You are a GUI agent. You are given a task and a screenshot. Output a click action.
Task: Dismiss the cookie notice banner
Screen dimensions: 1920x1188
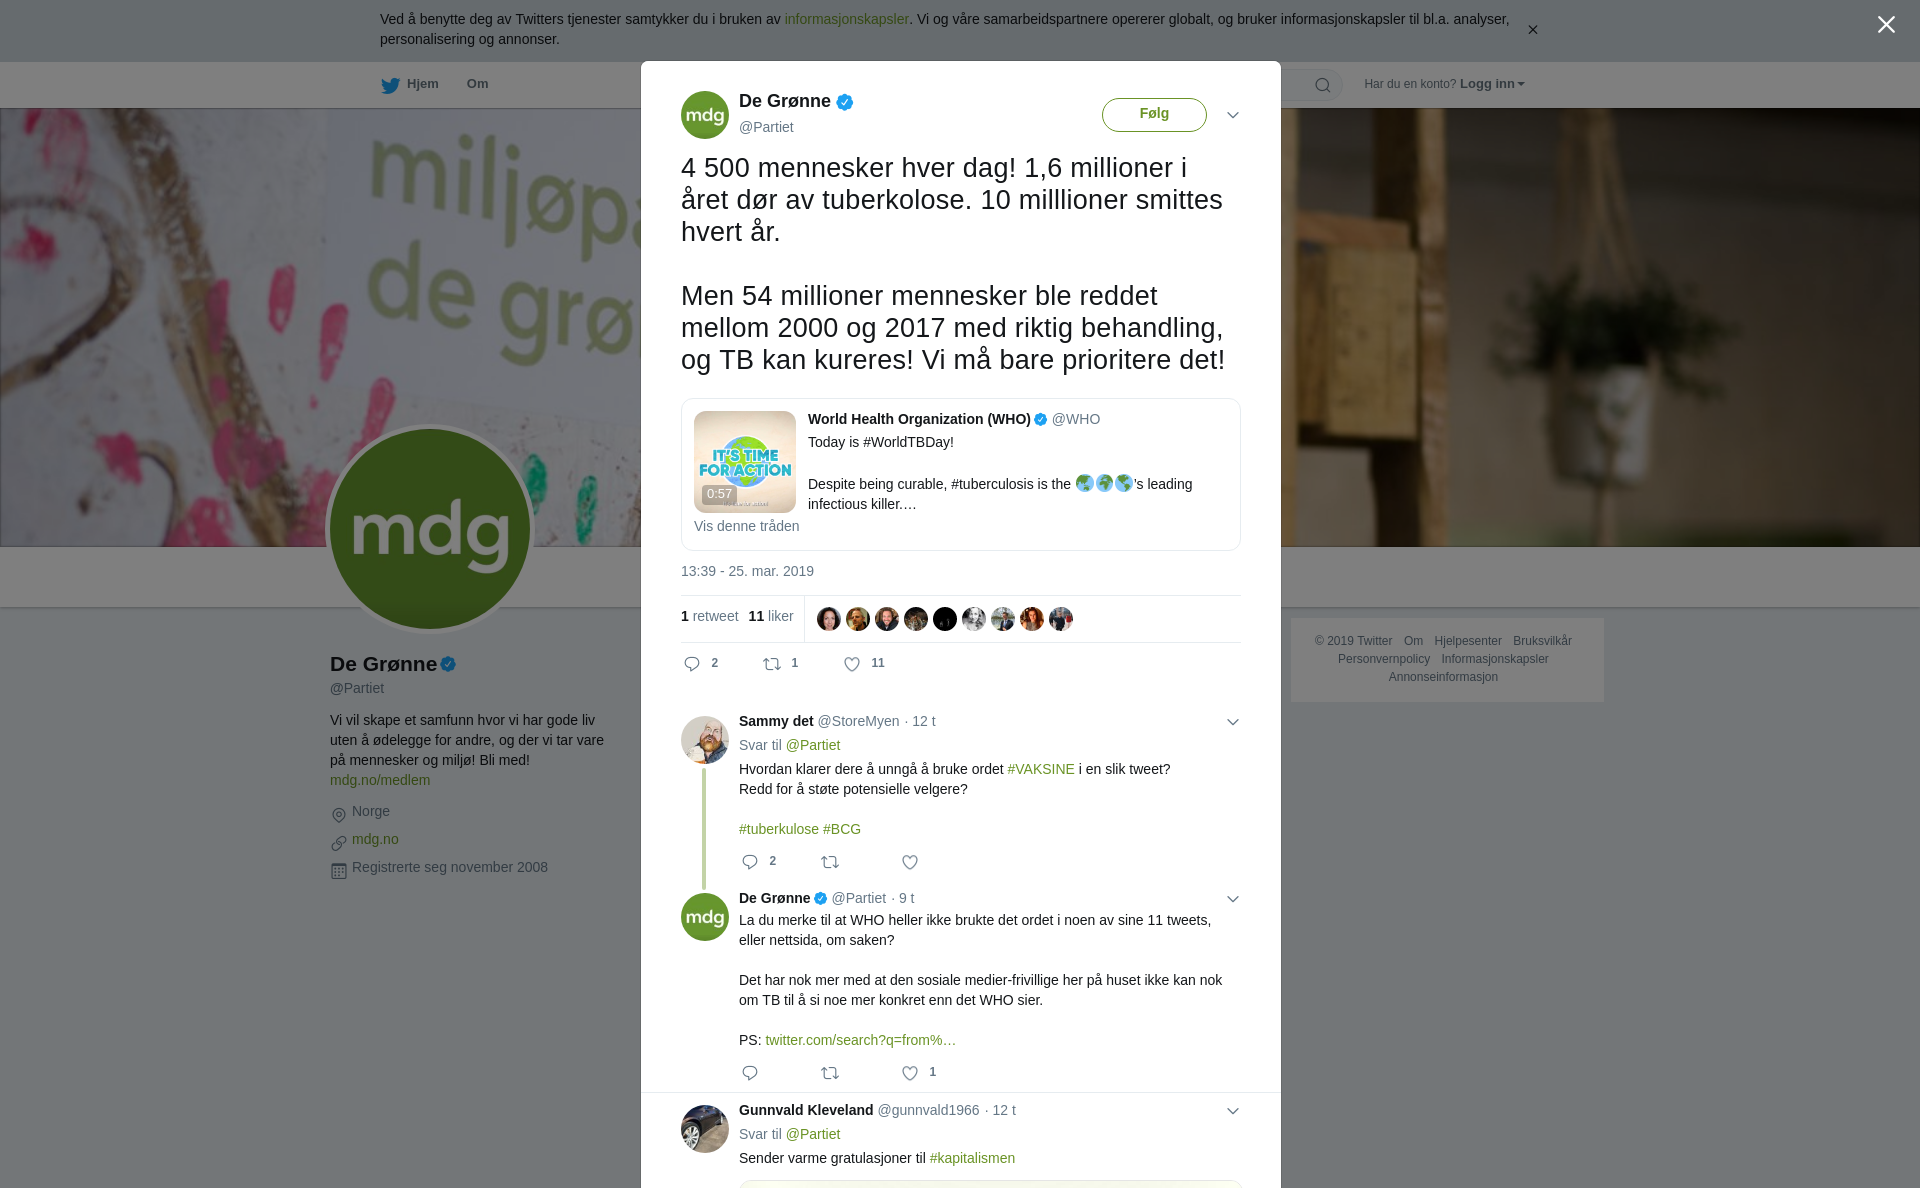(1532, 30)
